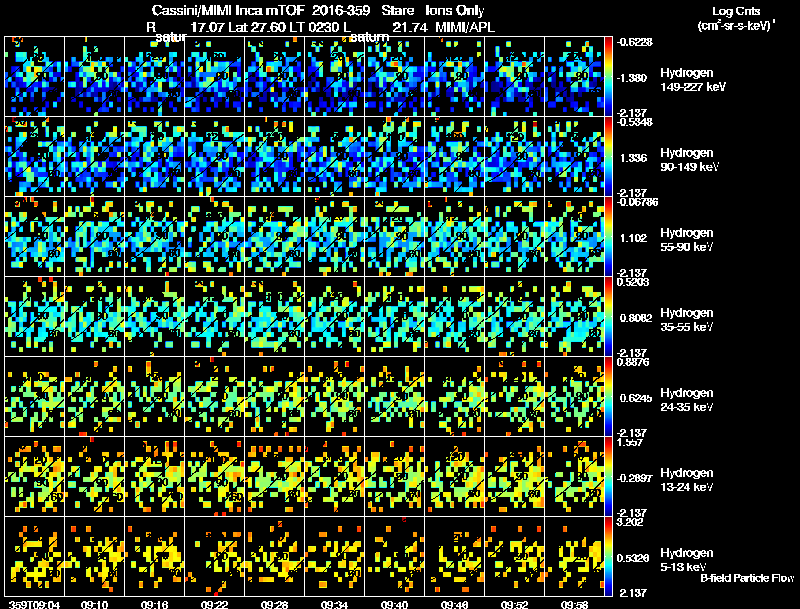This screenshot has width=800, height=609.
Task: Click the 09:34 time label
Action: [334, 604]
